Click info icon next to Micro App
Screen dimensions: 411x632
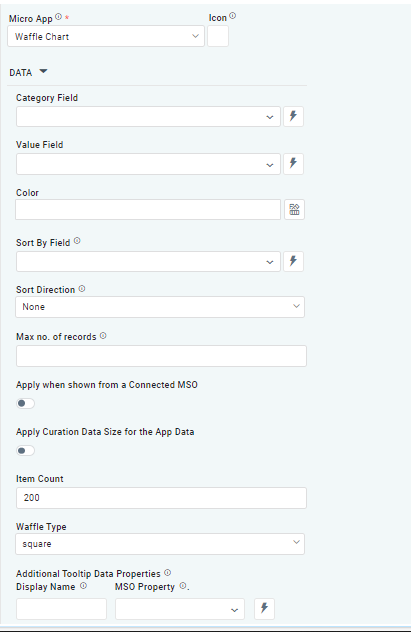tap(58, 17)
